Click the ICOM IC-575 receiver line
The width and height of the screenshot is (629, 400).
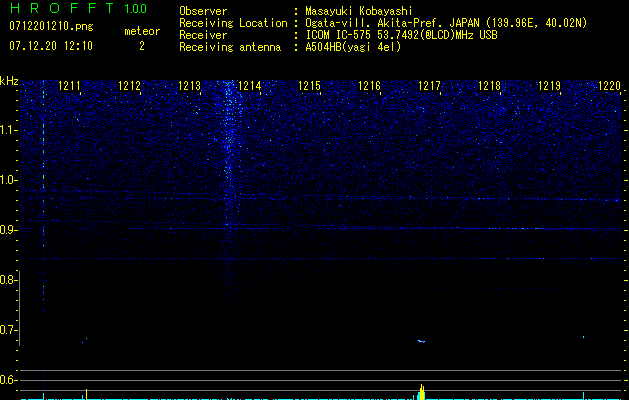(401, 35)
